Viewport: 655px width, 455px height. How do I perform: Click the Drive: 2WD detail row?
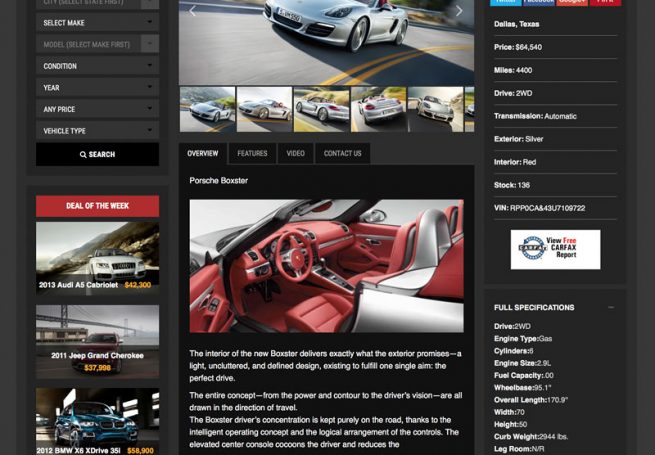[x=513, y=93]
